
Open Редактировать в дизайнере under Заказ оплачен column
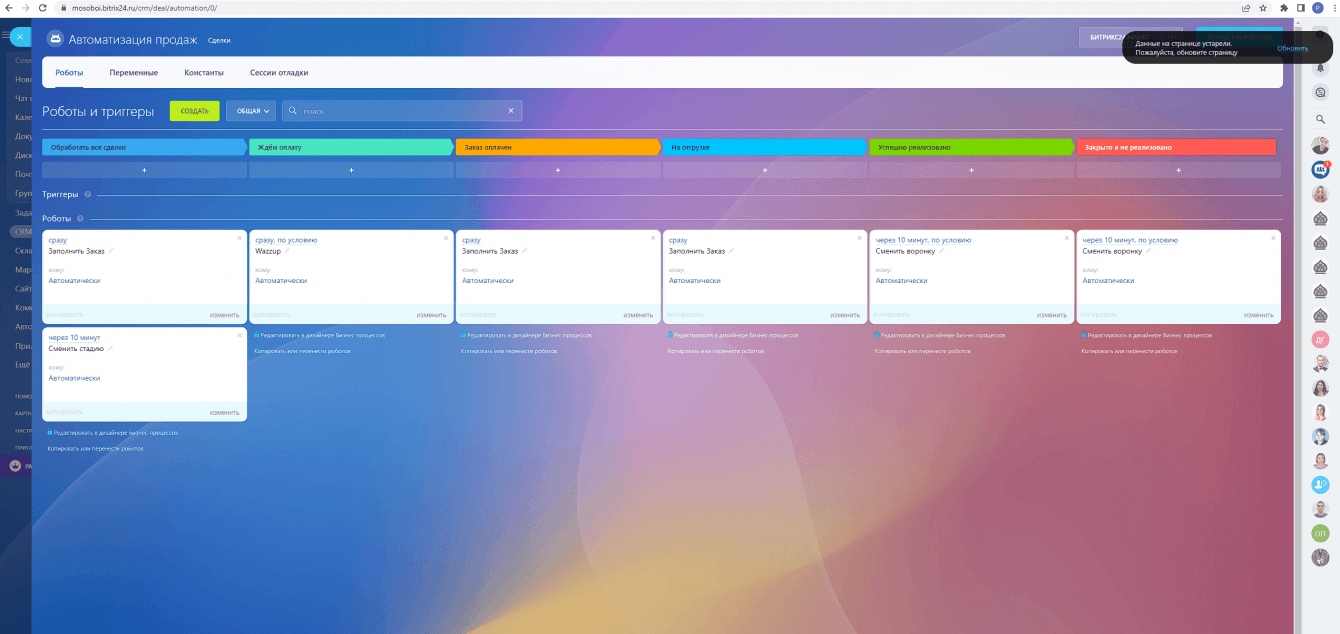526,335
